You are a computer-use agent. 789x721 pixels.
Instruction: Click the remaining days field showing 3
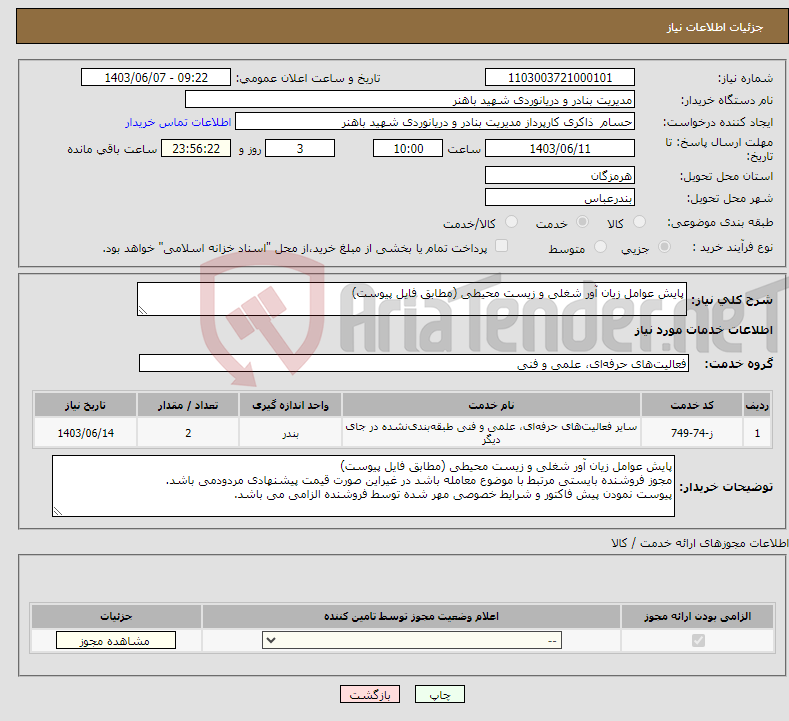[300, 148]
